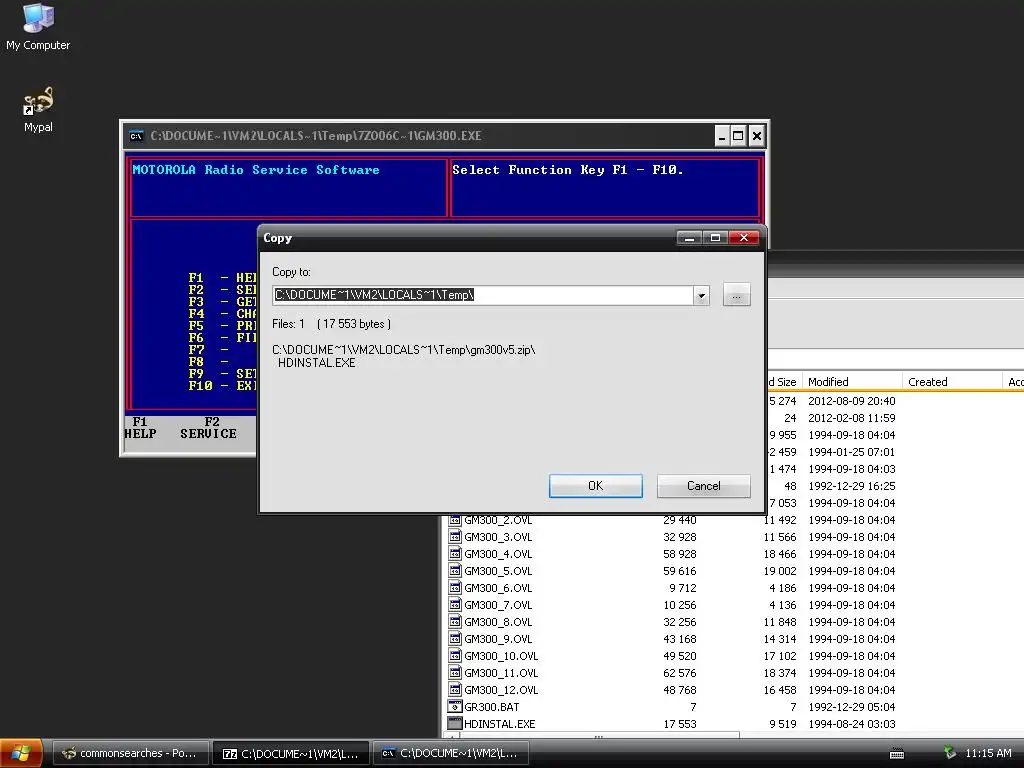
Task: Sort by Packed Size column header
Action: tap(784, 382)
